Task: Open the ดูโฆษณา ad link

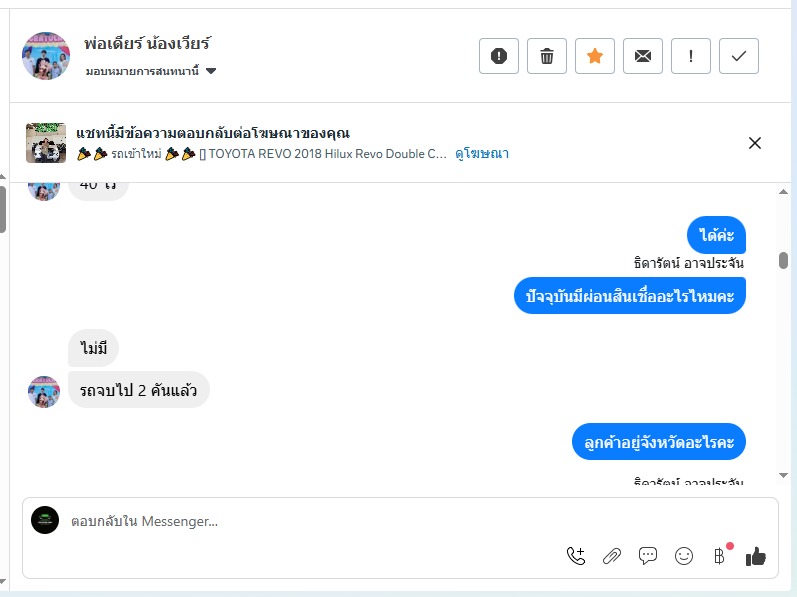Action: [482, 153]
